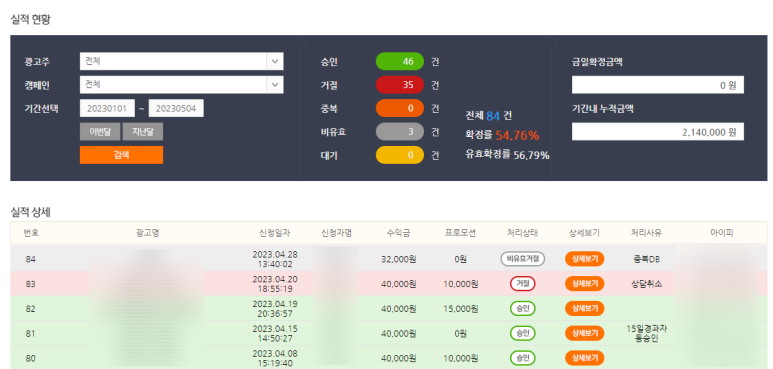Image resolution: width=773 pixels, height=369 pixels.
Task: Click row number 83
Action: [x=31, y=284]
